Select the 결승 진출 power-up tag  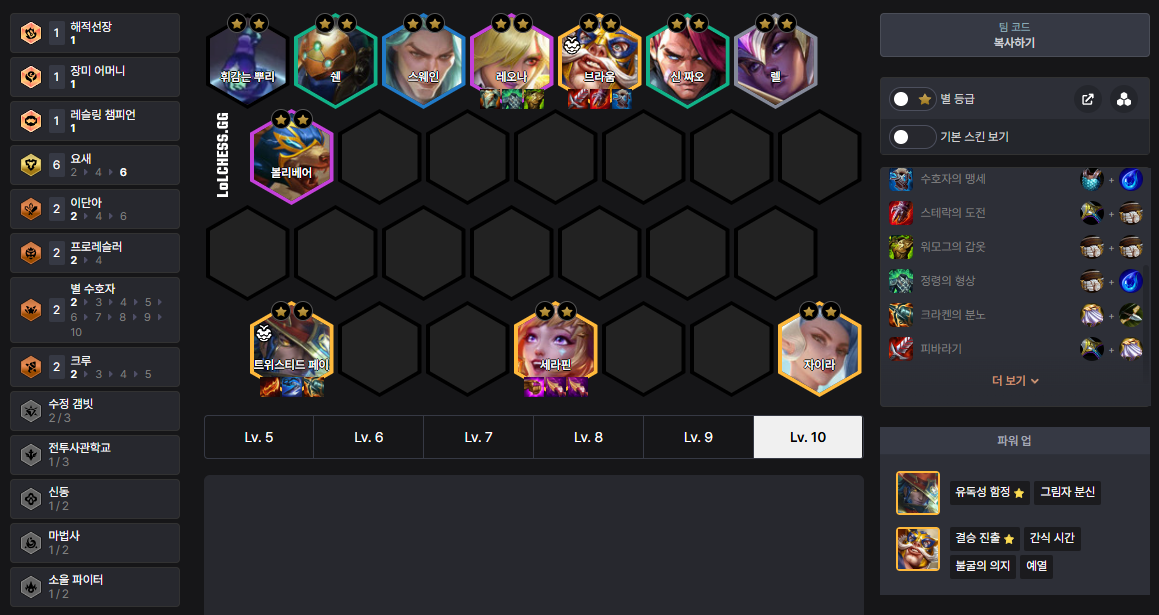pos(984,538)
